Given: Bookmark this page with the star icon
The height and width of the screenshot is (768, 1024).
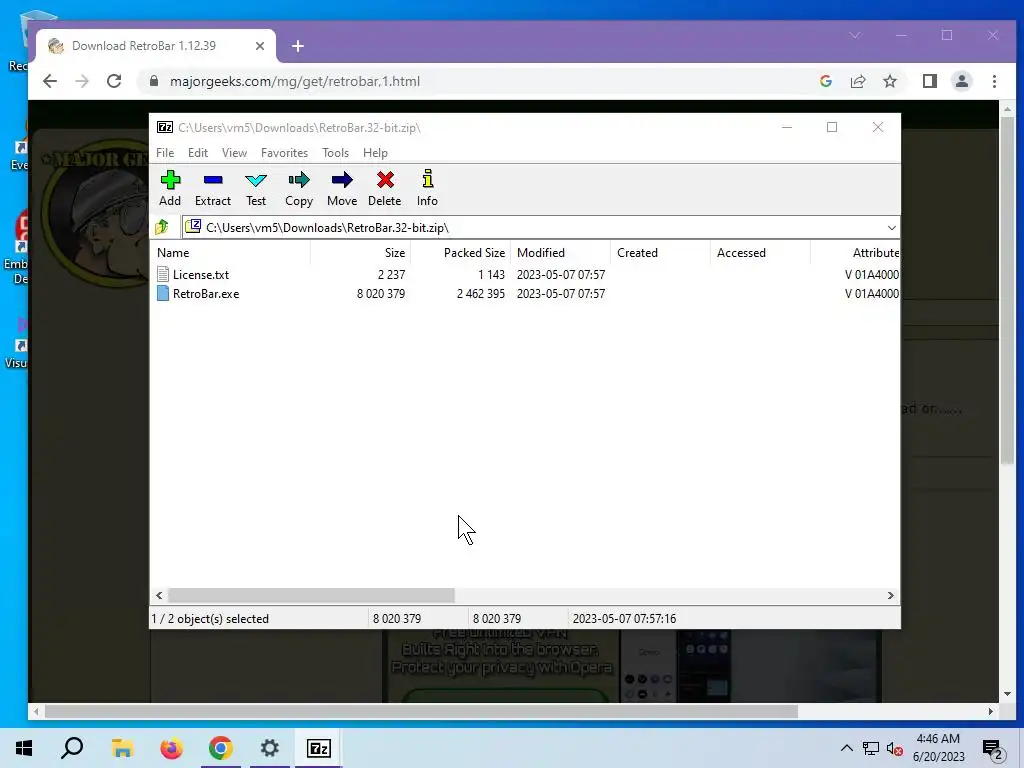Looking at the screenshot, I should 889,81.
